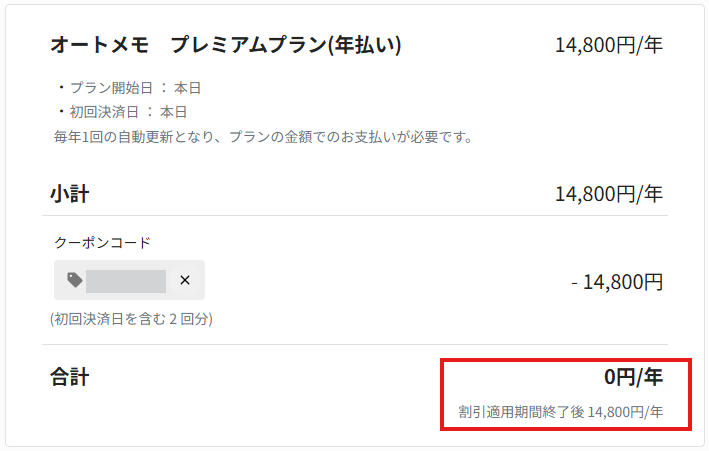Click the 14,800円/年 plan price at top
This screenshot has width=709, height=451.
click(x=609, y=45)
